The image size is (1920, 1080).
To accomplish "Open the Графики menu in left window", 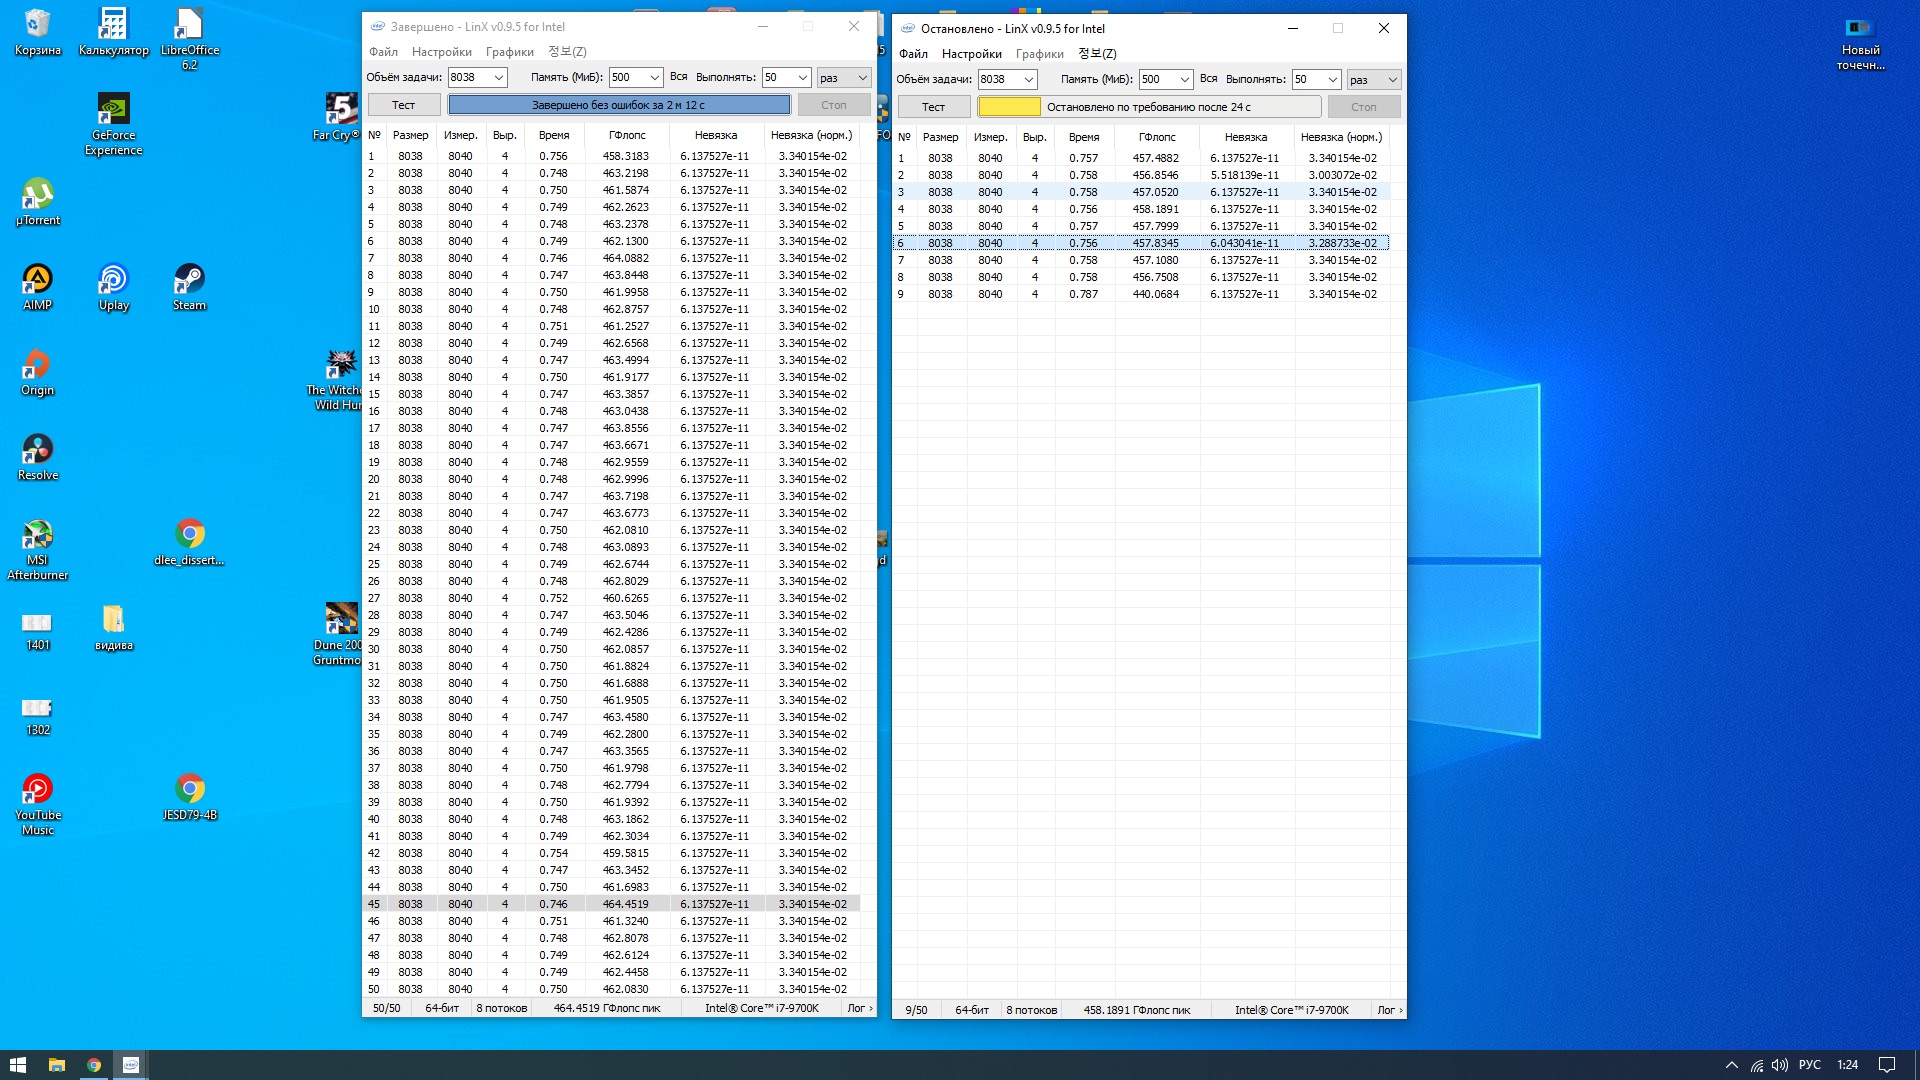I will [x=509, y=52].
